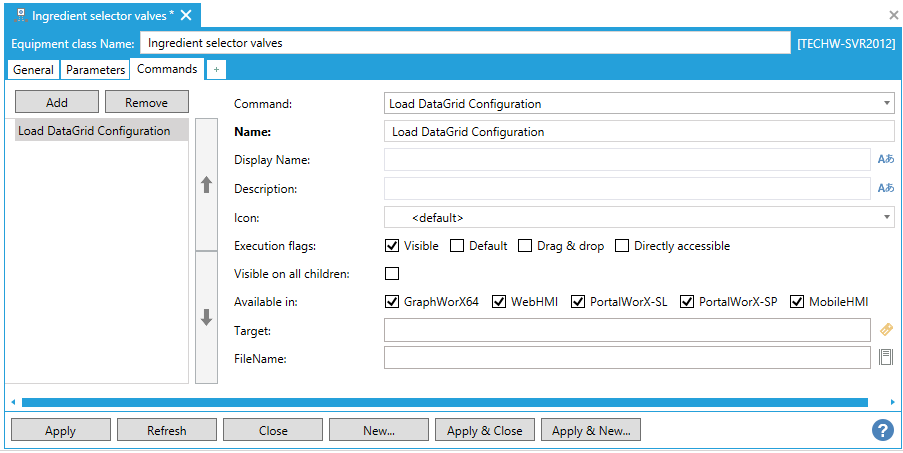
Task: Uncheck the WebHMI availability checkbox
Action: coord(500,302)
